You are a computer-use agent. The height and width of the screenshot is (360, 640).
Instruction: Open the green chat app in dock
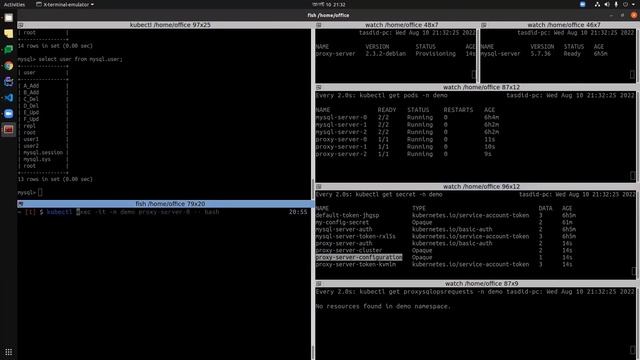pos(9,50)
